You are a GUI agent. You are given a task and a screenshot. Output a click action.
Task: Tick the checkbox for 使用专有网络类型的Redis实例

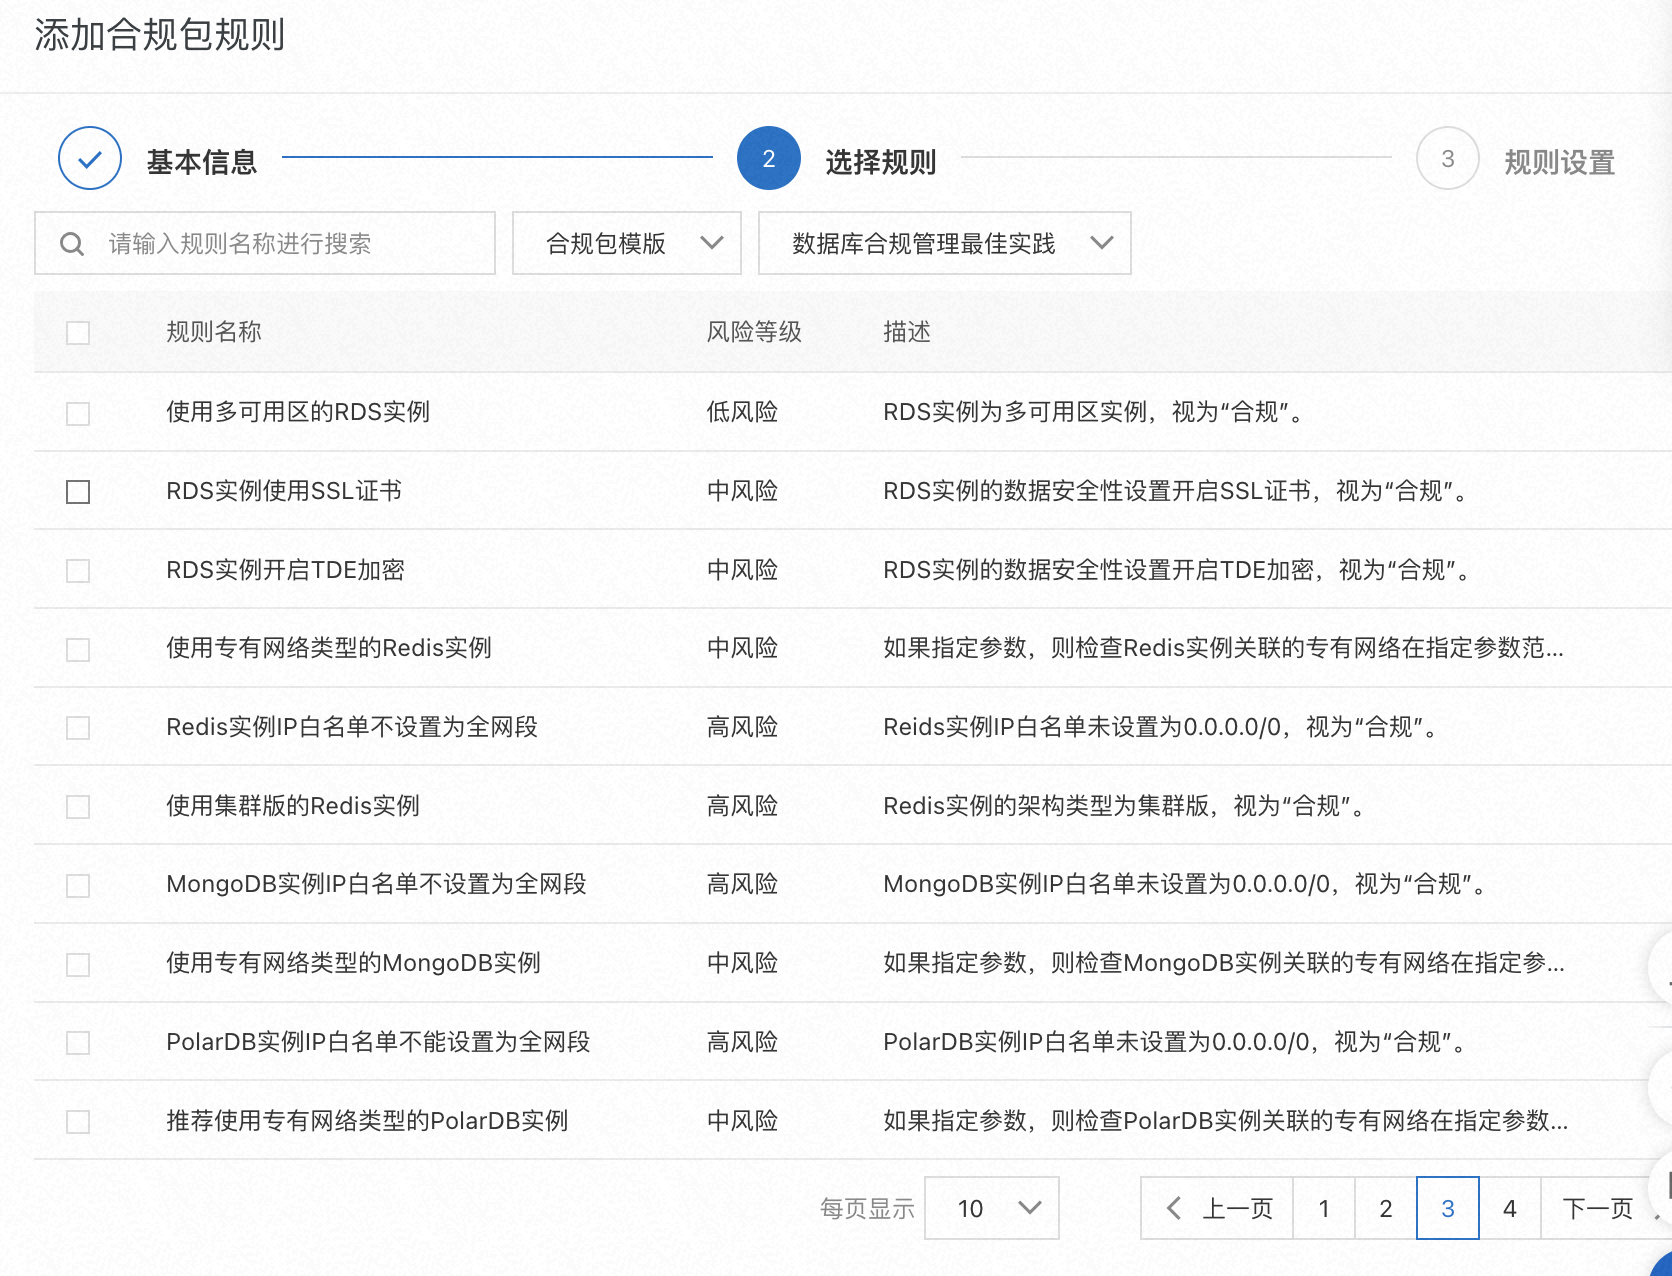coord(78,650)
